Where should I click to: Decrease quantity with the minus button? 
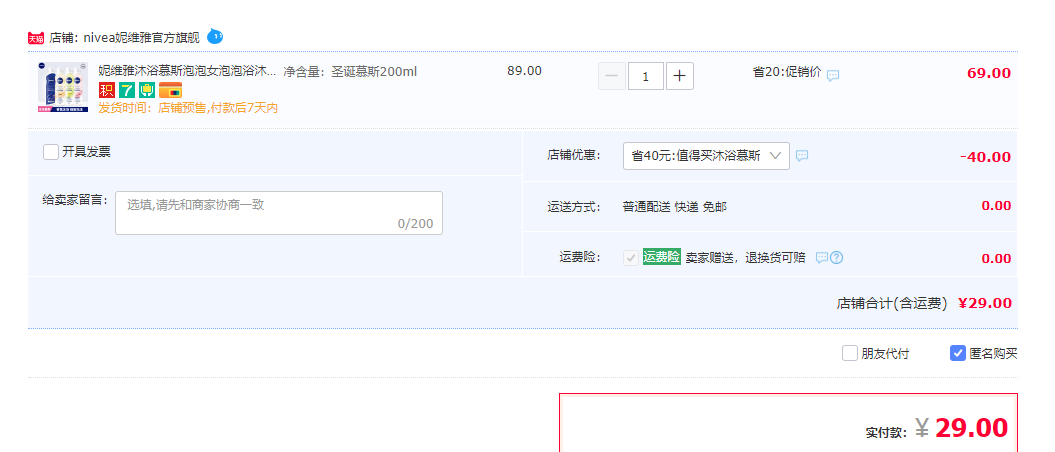[612, 76]
